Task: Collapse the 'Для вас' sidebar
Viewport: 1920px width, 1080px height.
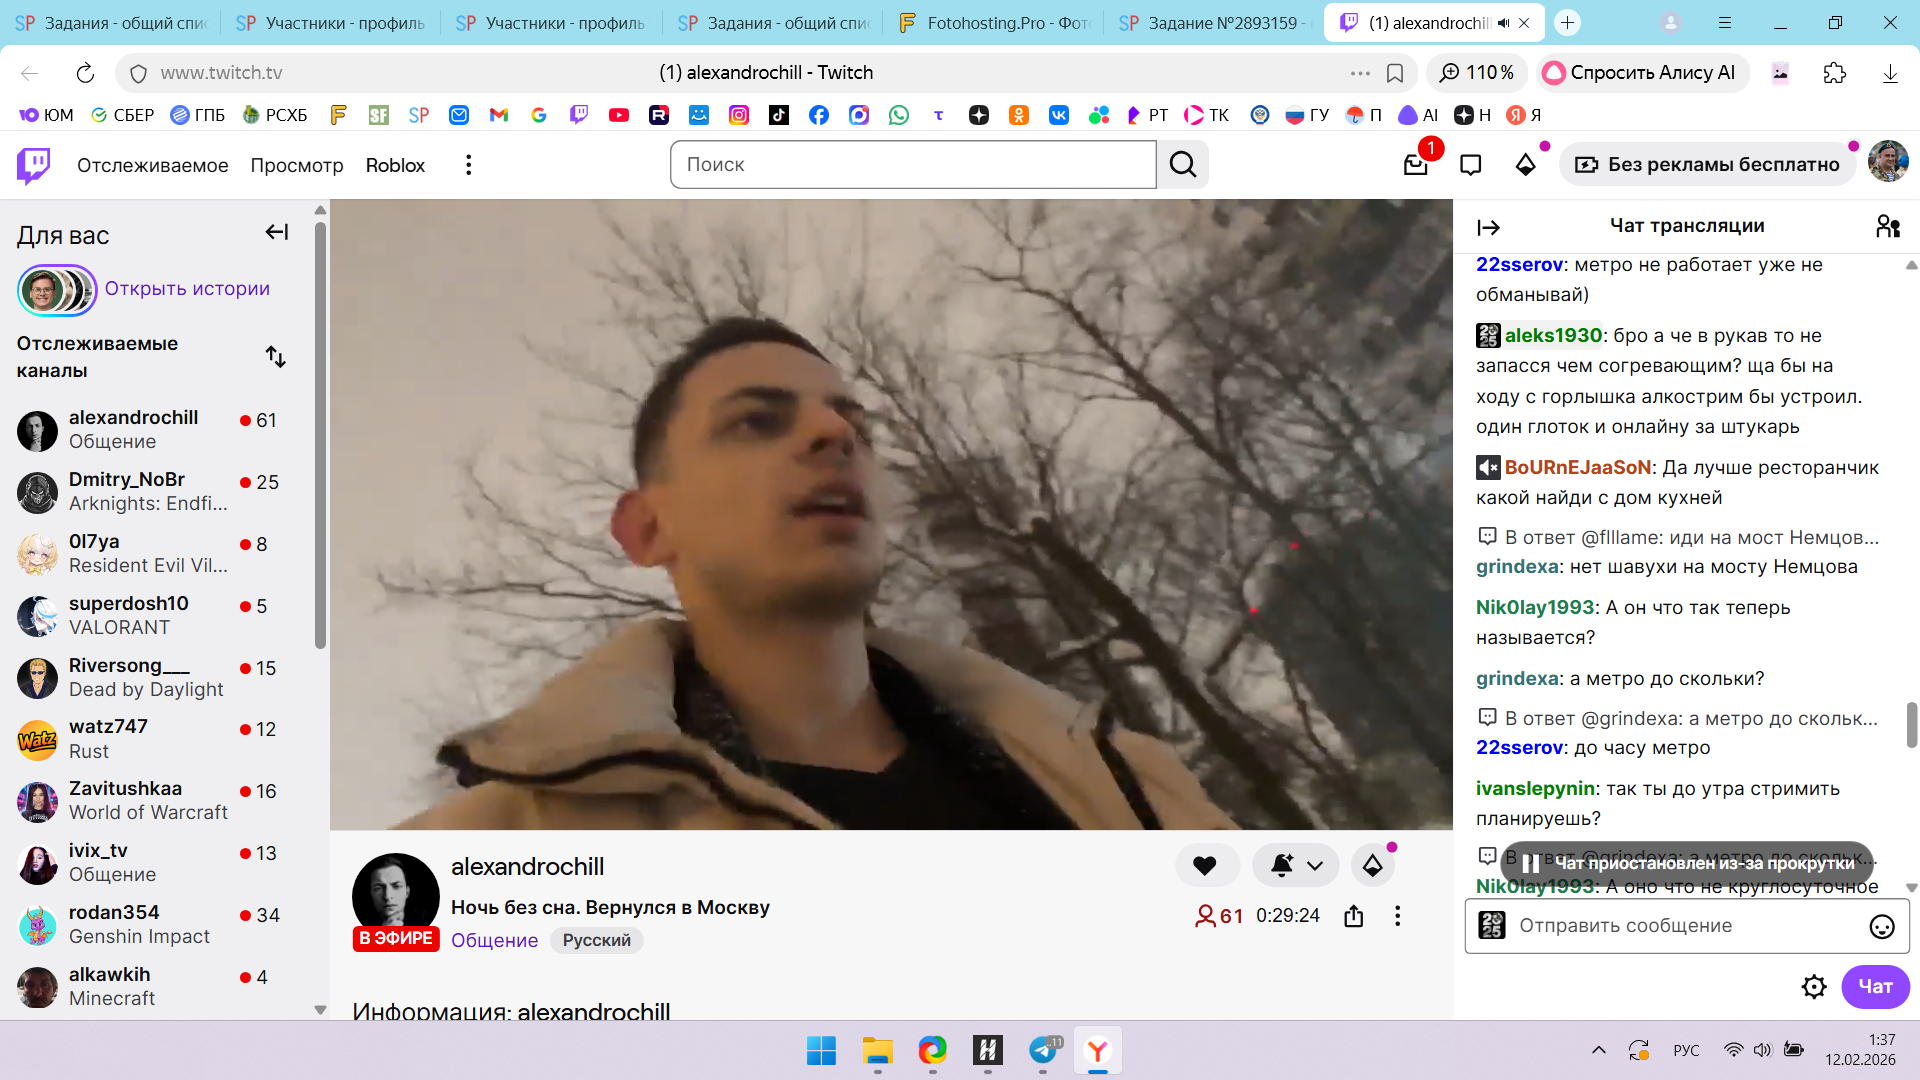Action: pyautogui.click(x=276, y=233)
